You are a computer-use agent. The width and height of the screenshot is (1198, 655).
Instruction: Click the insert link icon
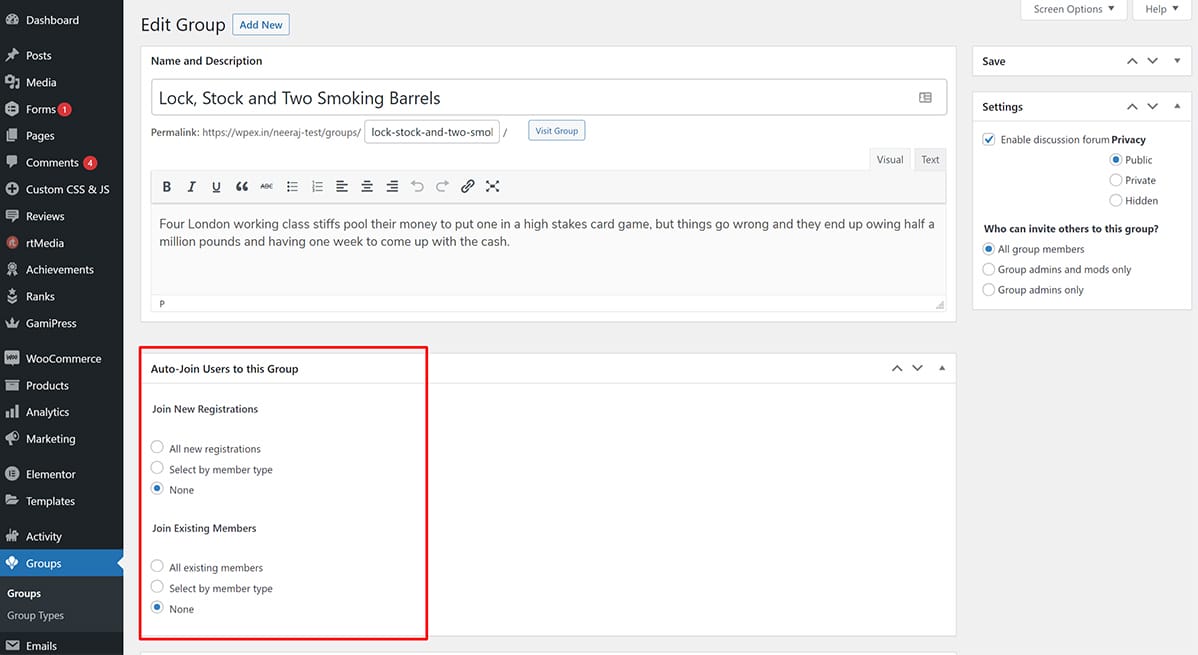pos(467,187)
